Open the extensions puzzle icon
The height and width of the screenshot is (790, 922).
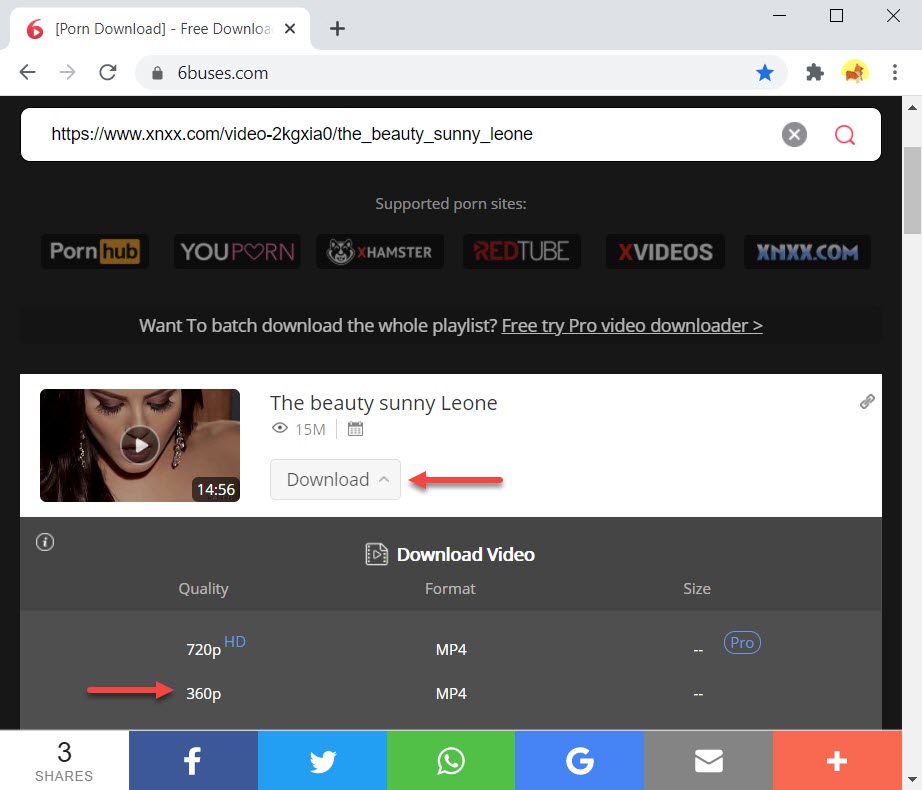pyautogui.click(x=814, y=72)
